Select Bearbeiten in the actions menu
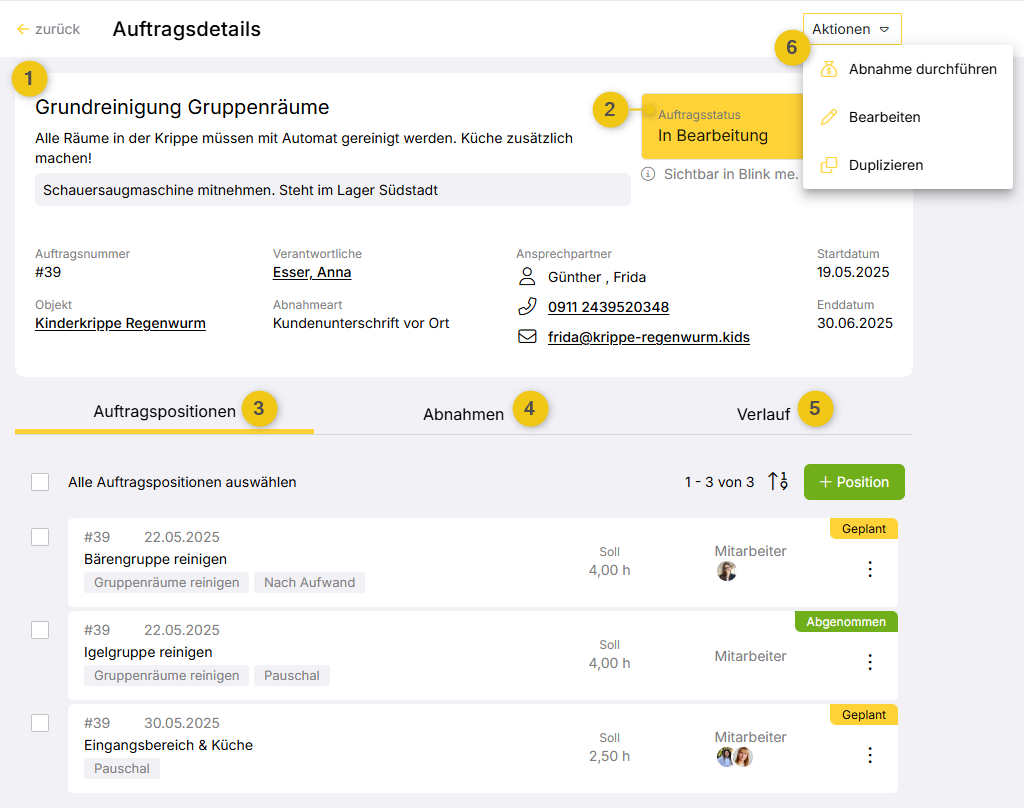Image resolution: width=1024 pixels, height=808 pixels. [x=908, y=117]
